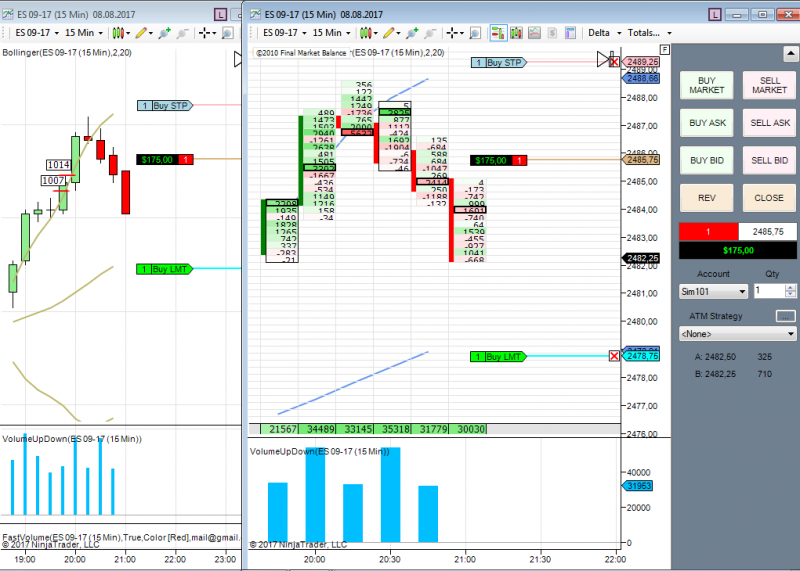Viewport: 800px width, 571px height.
Task: Open ES 09-17 instrument dropdown in left window
Action: [x=37, y=33]
